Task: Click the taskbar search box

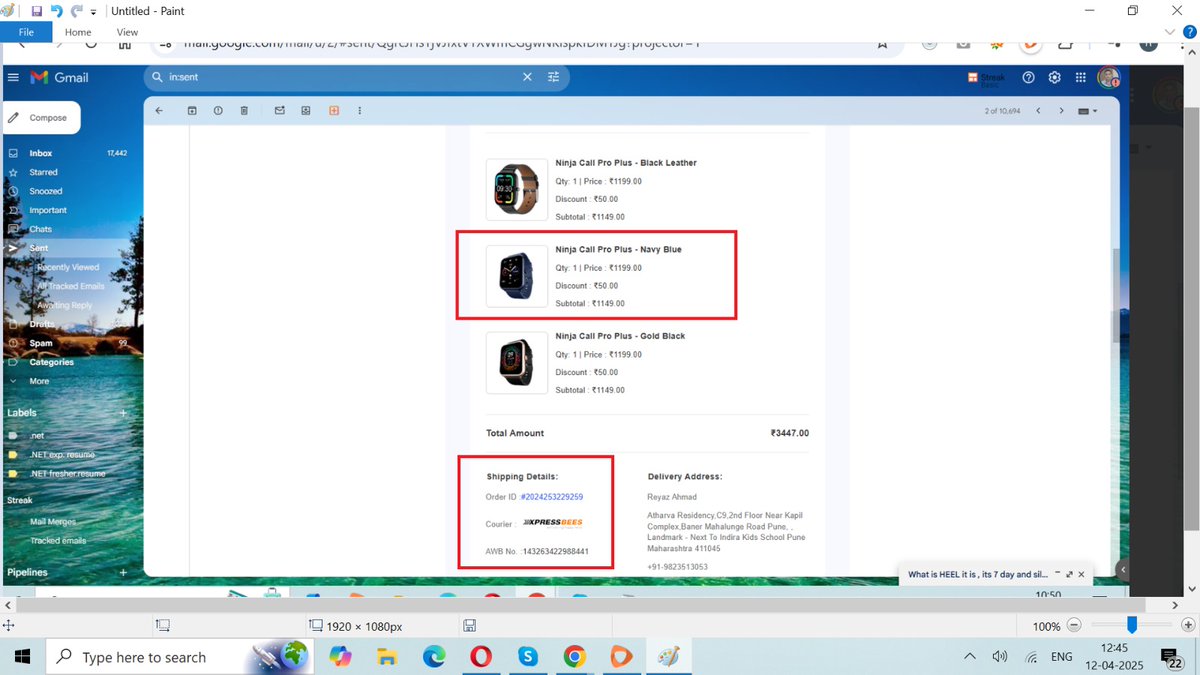Action: point(180,657)
